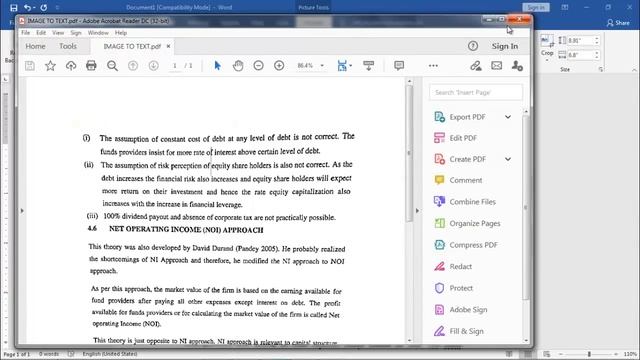Click Word's Undo icon in title bar
Screen dimensions: 640x360
(x=27, y=7)
